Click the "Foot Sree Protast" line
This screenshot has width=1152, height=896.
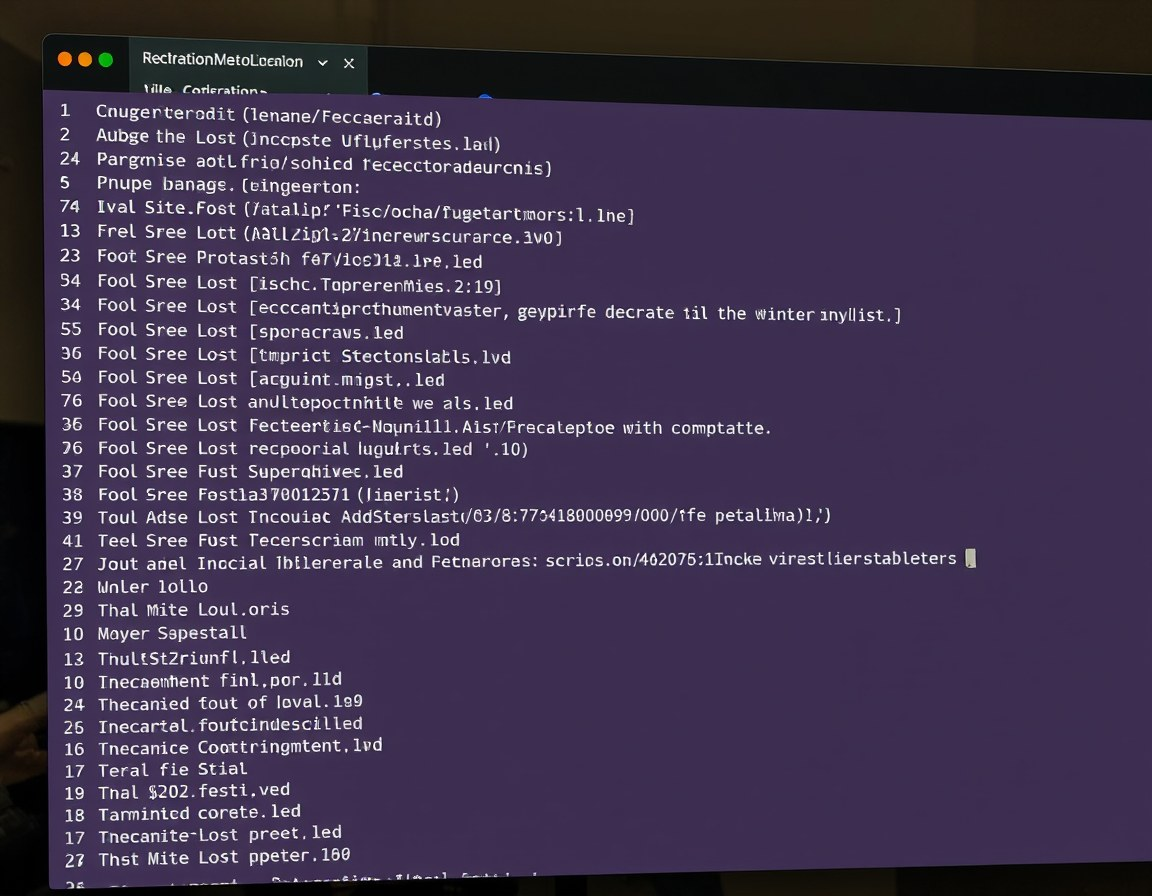tap(289, 259)
